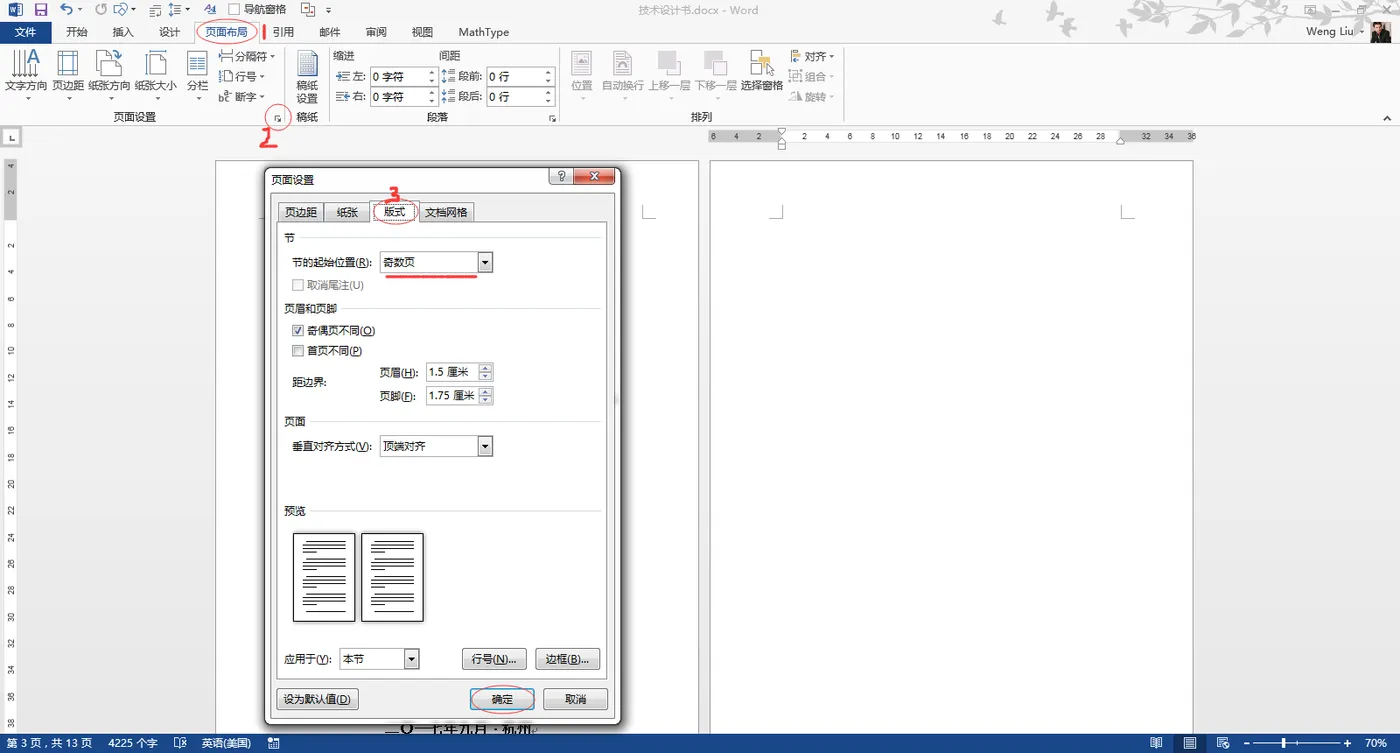The height and width of the screenshot is (753, 1400).
Task: Click the tab selector at ruler corner
Action: (x=11, y=136)
